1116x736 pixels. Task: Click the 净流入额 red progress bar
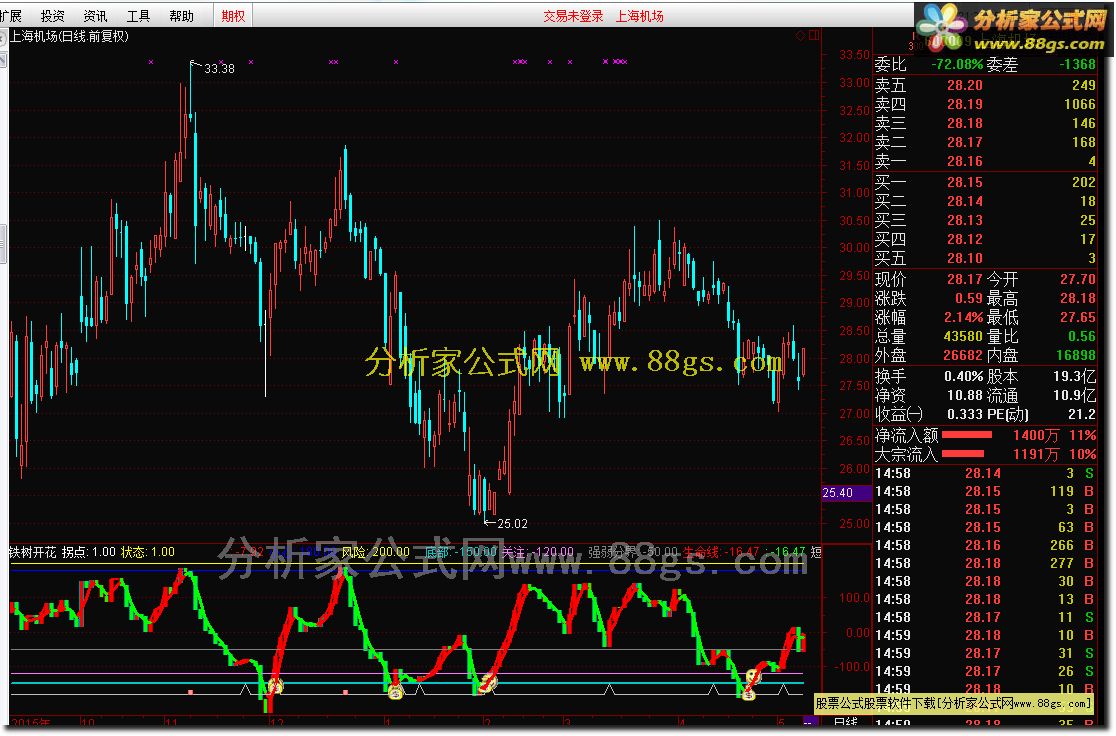pyautogui.click(x=967, y=434)
